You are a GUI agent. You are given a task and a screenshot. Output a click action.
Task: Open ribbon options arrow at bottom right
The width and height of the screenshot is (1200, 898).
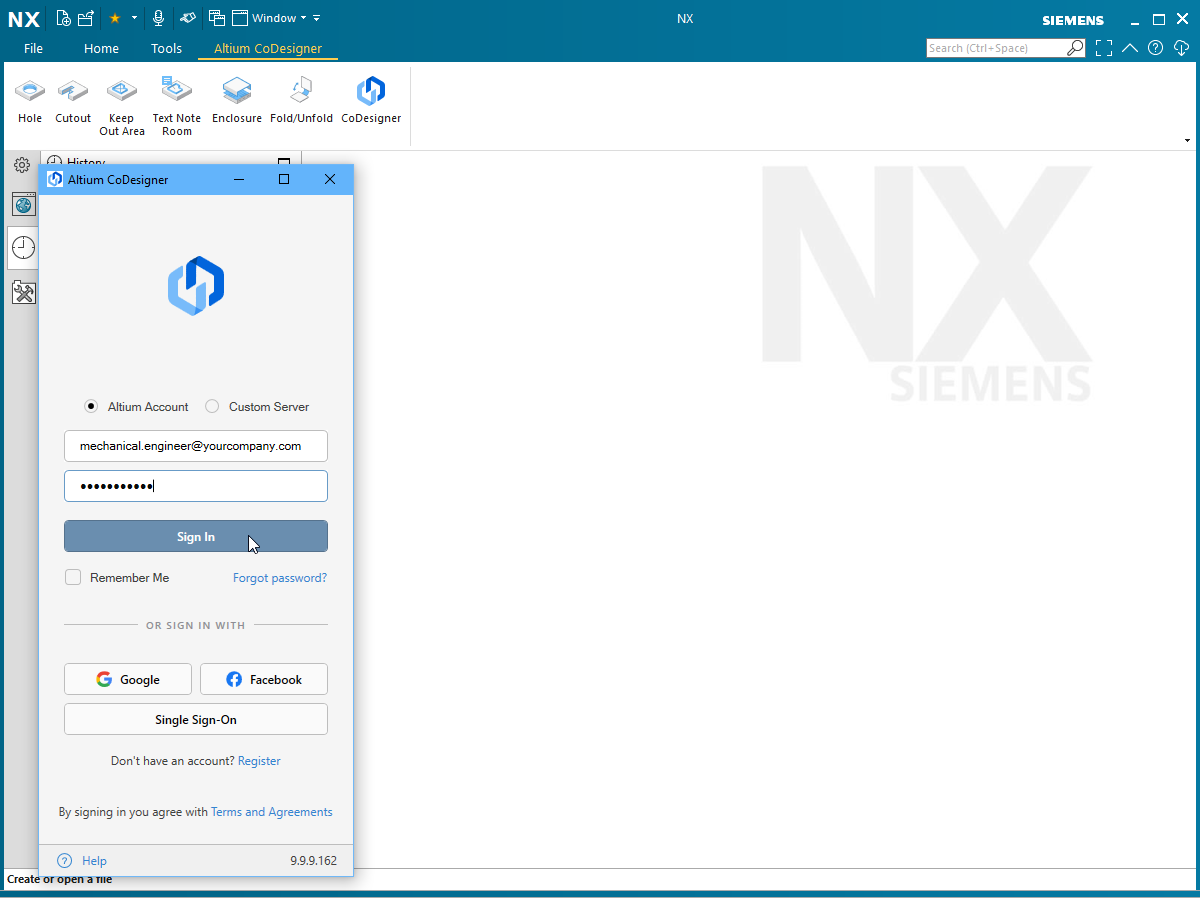[x=1187, y=141]
